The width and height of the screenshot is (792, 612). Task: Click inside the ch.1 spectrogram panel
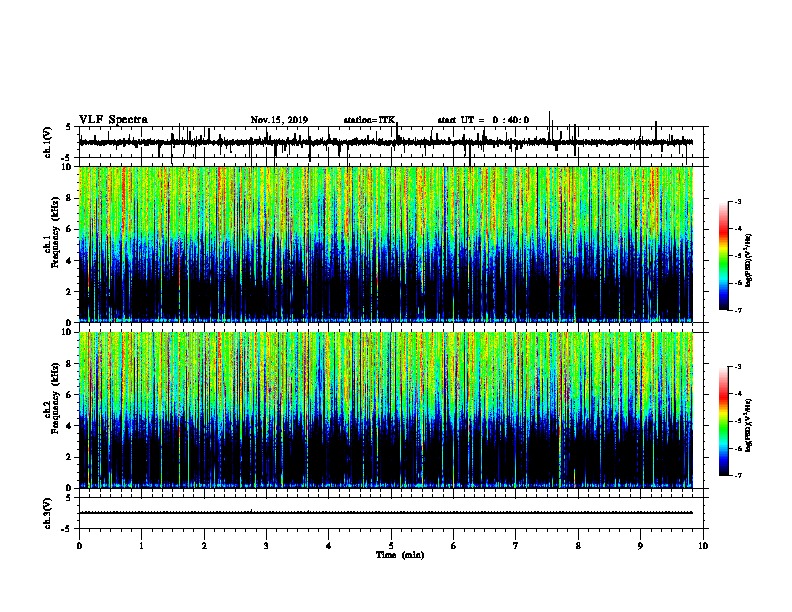[386, 244]
